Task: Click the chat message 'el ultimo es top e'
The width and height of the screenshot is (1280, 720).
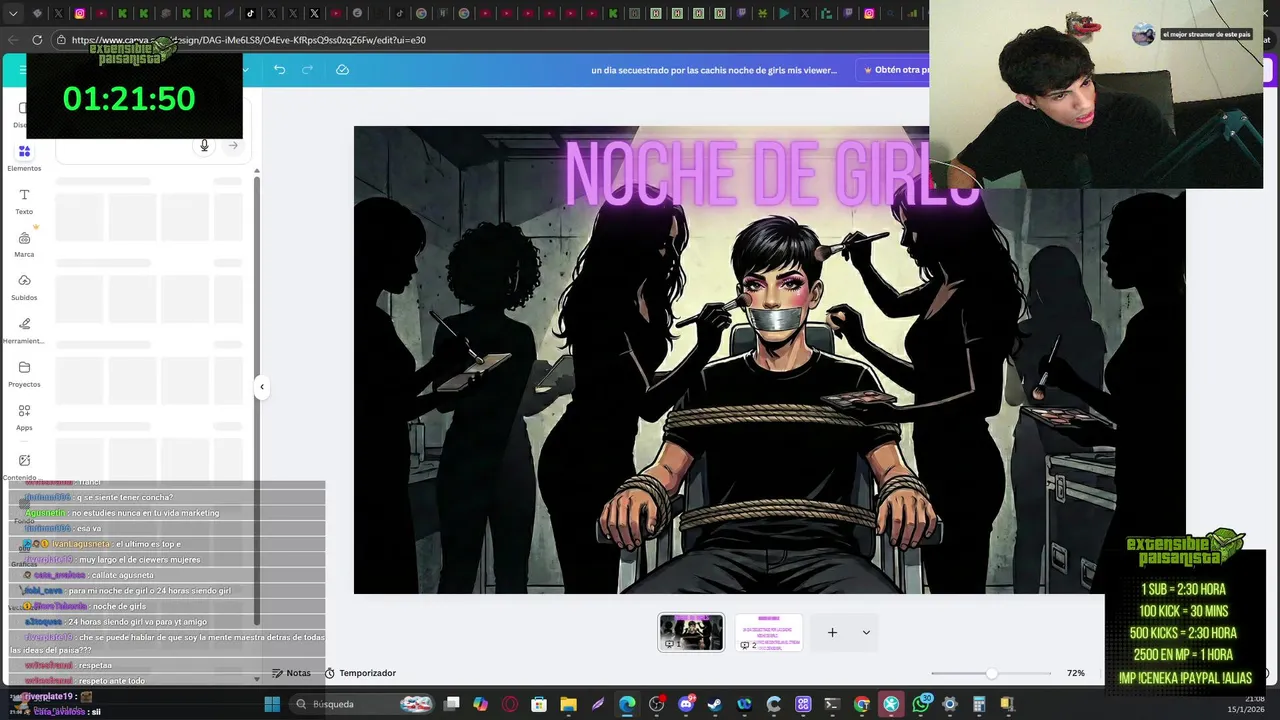Action: pos(148,544)
